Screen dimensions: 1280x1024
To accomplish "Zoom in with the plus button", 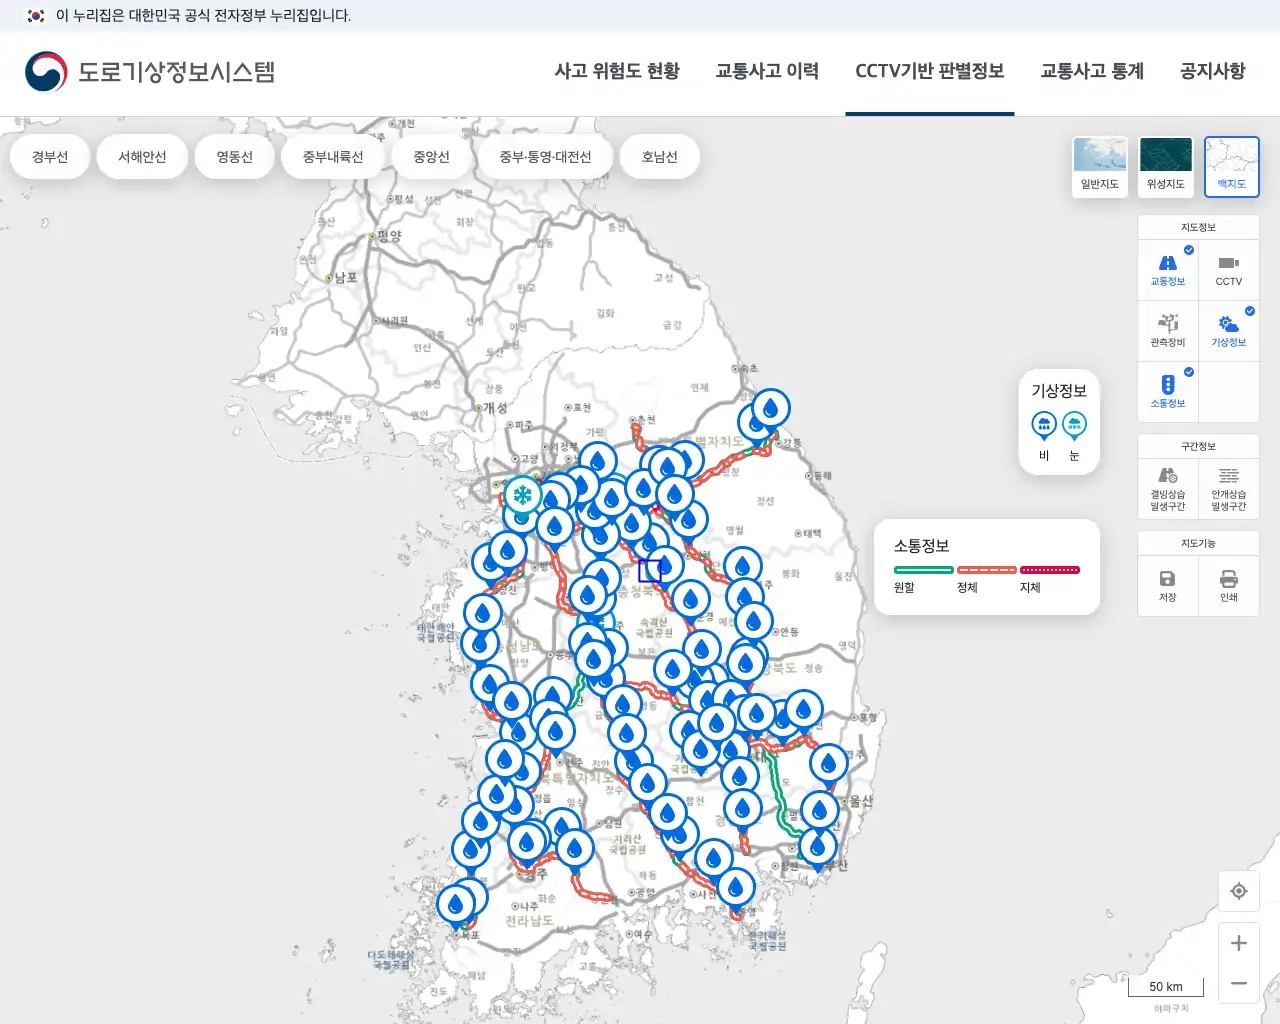I will tap(1239, 943).
